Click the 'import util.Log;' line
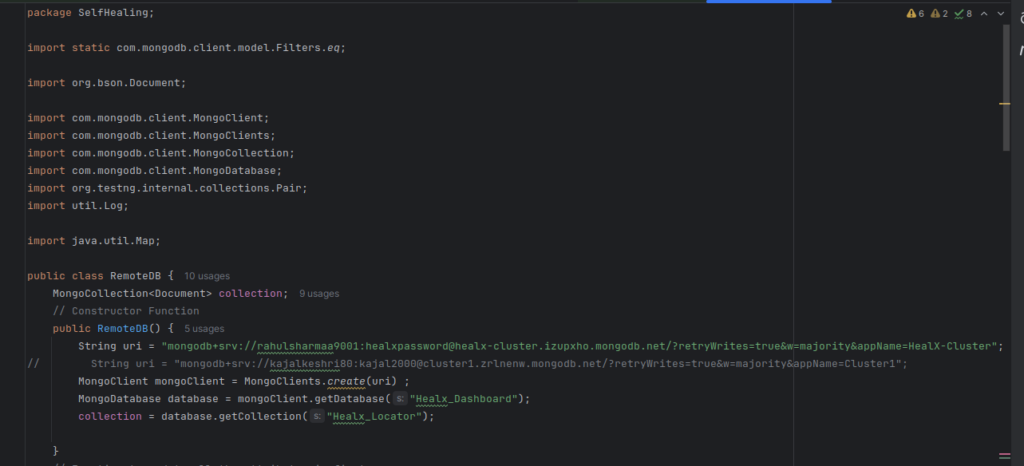Viewport: 1024px width, 466px height. tap(78, 206)
